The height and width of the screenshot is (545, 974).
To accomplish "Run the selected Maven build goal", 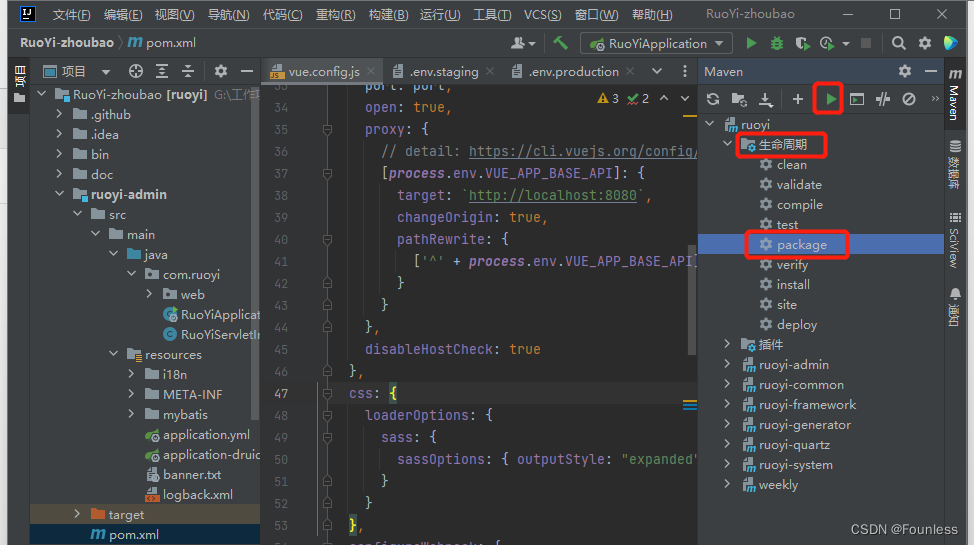I will (831, 99).
